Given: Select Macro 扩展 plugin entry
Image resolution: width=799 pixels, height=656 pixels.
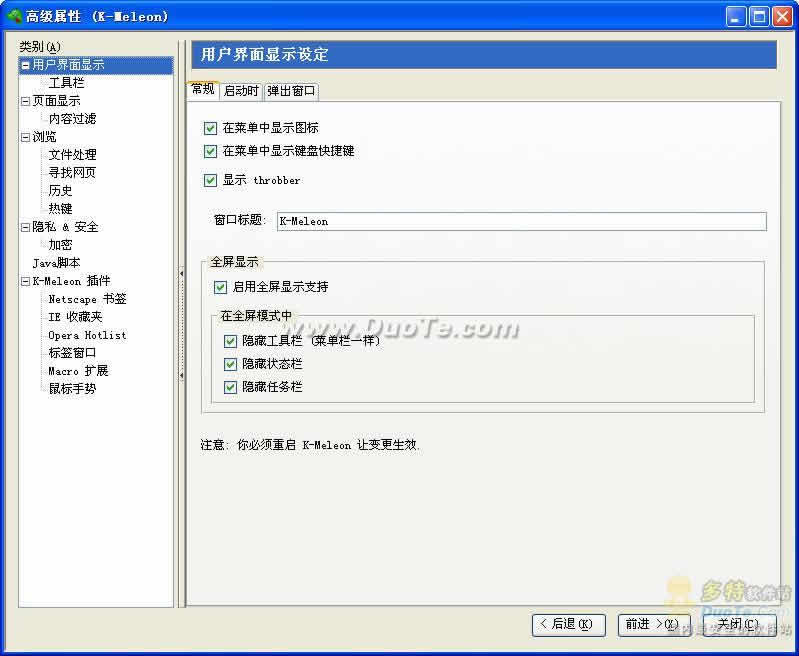Looking at the screenshot, I should (78, 371).
